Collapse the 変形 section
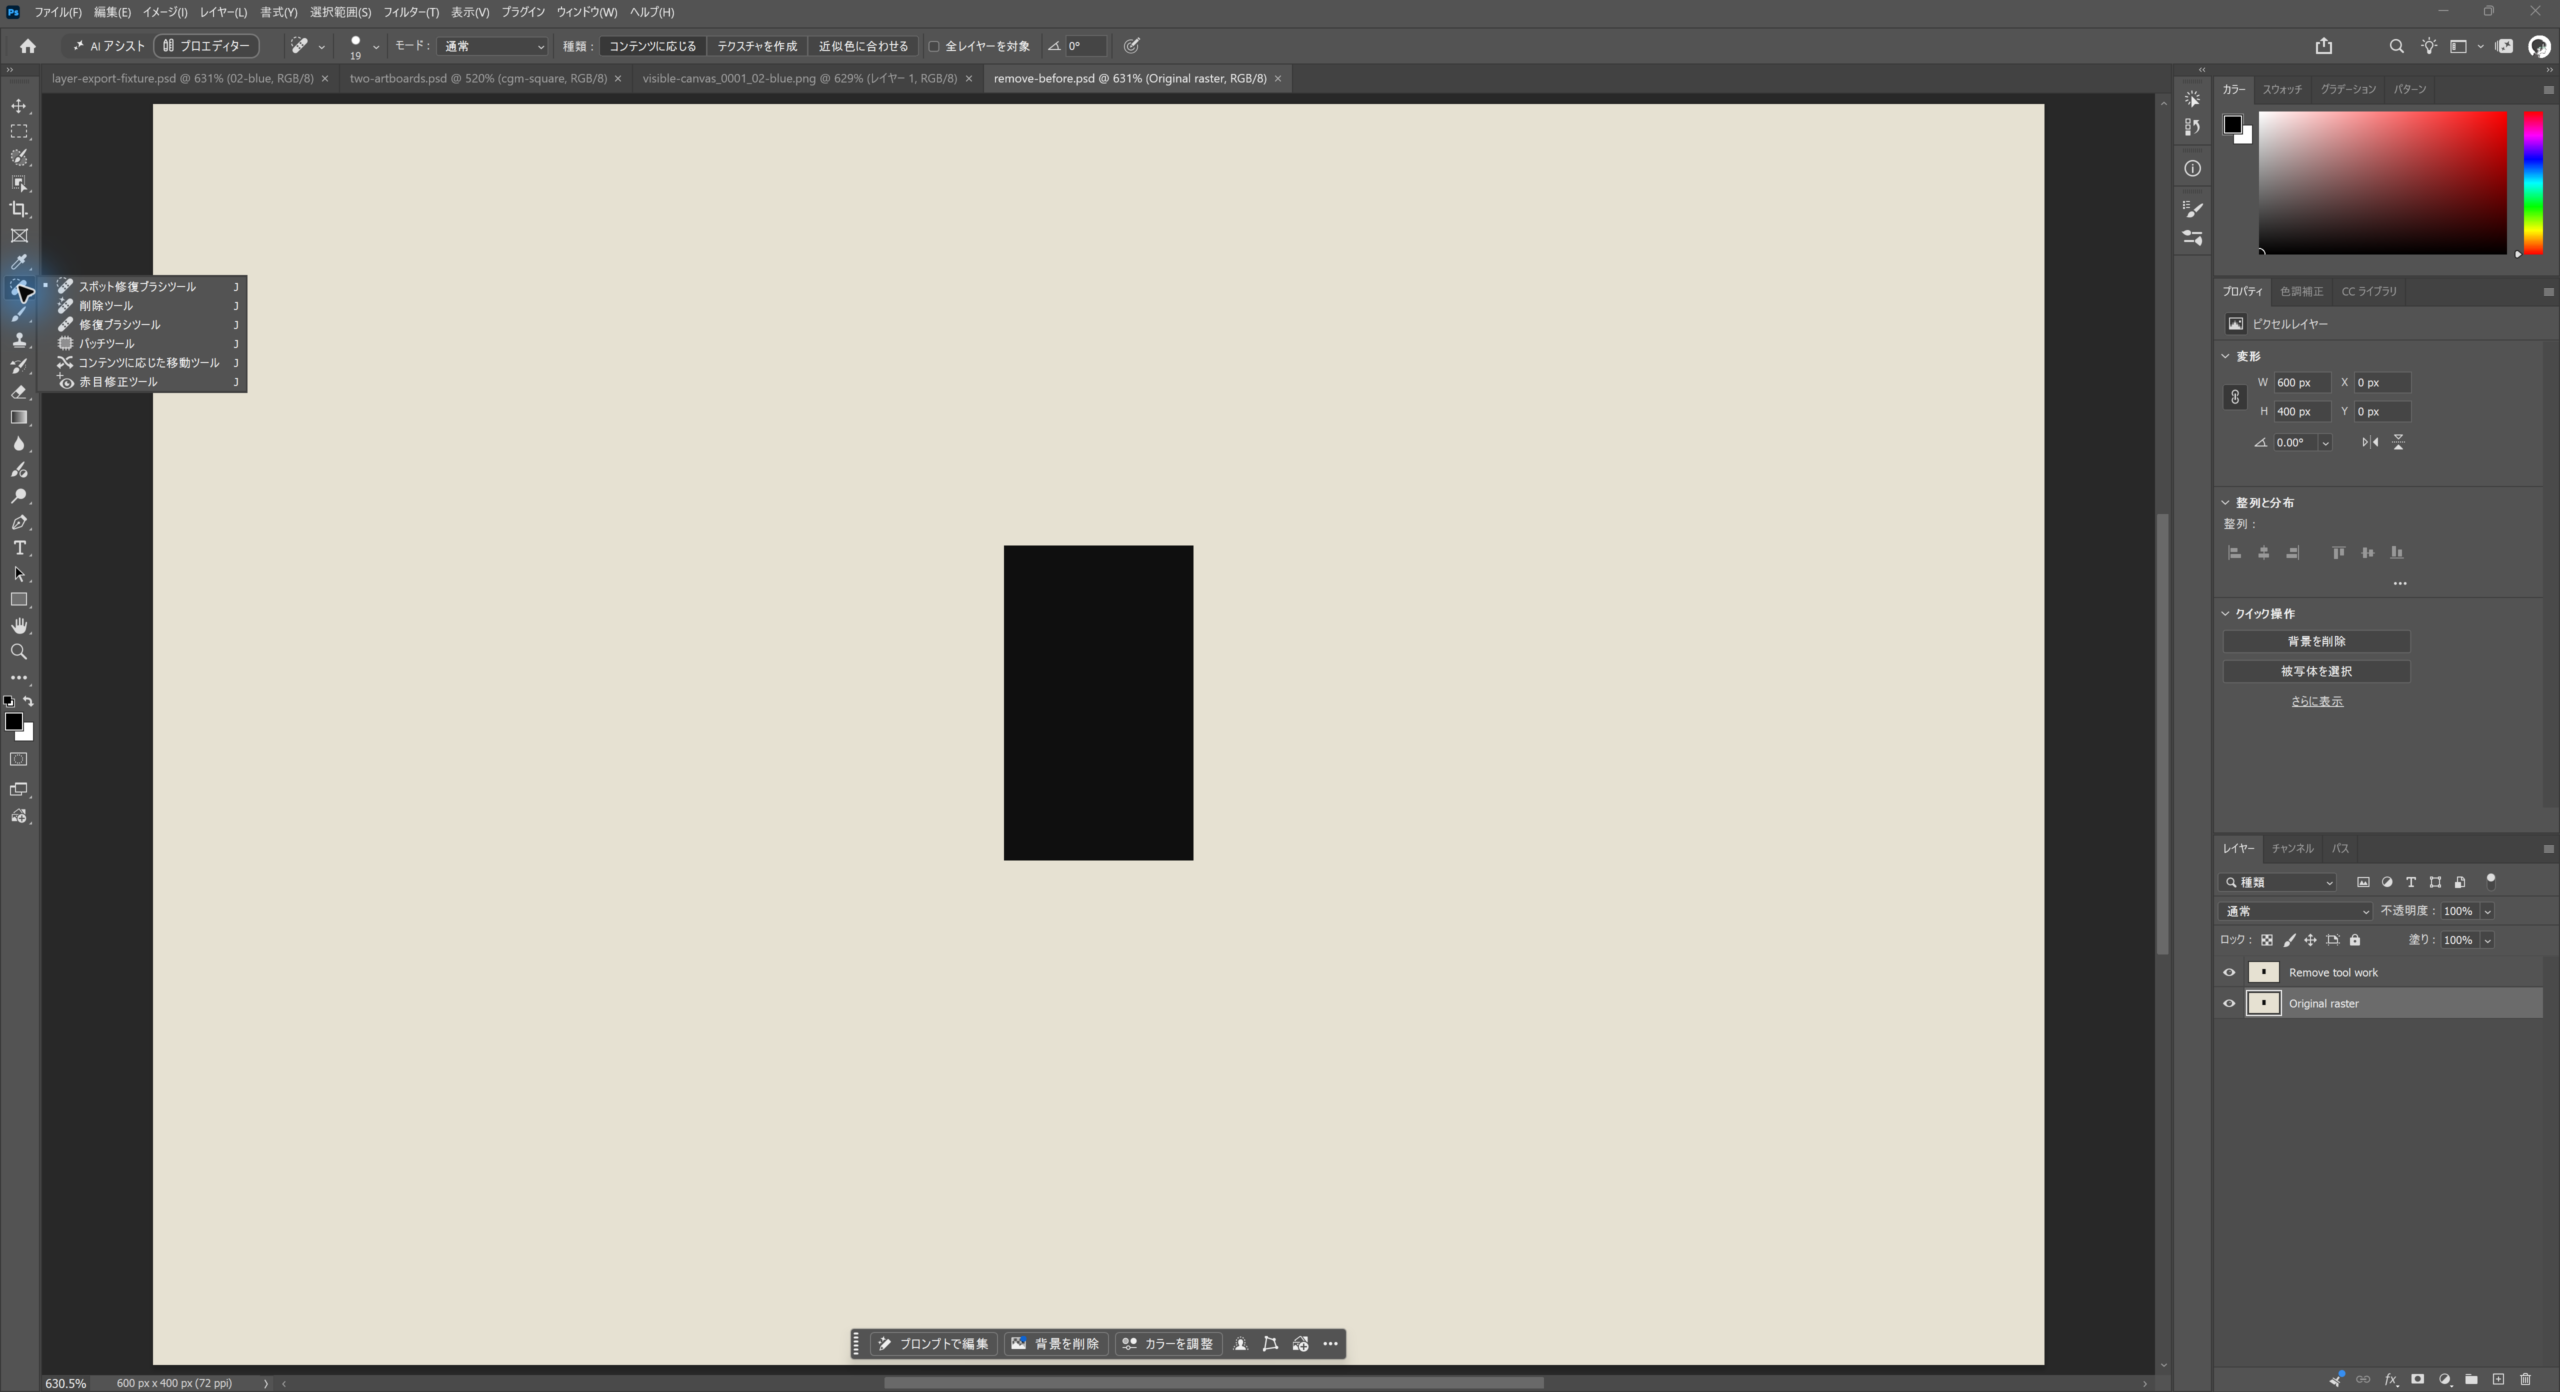The height and width of the screenshot is (1392, 2560). (x=2226, y=356)
